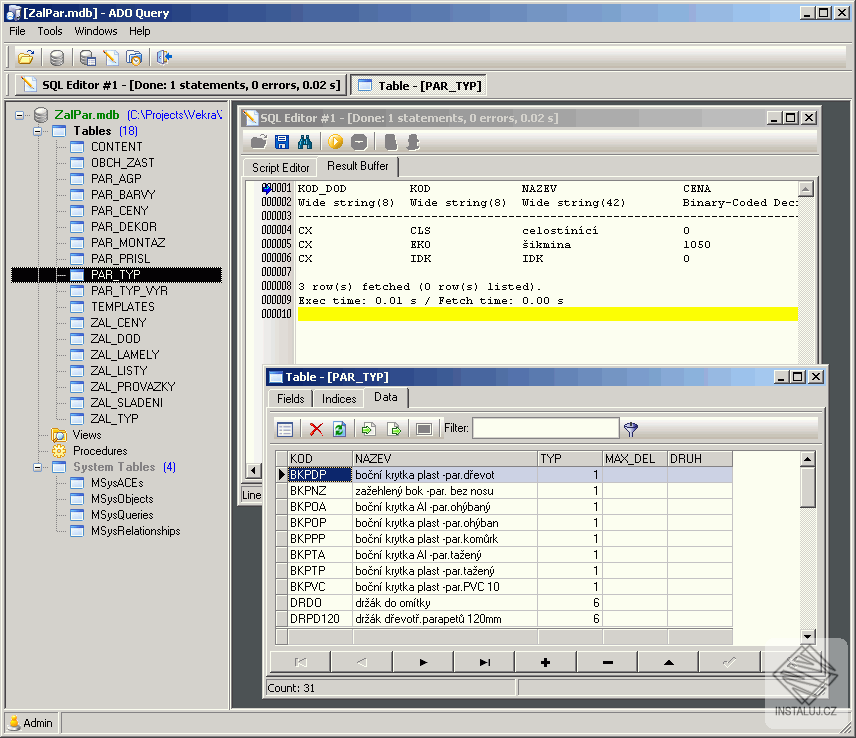Click the database connection icon on main toolbar
This screenshot has width=856, height=738.
(58, 57)
